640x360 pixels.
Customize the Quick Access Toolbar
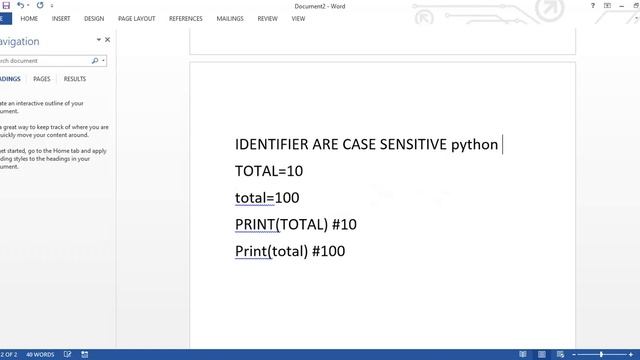pos(52,6)
